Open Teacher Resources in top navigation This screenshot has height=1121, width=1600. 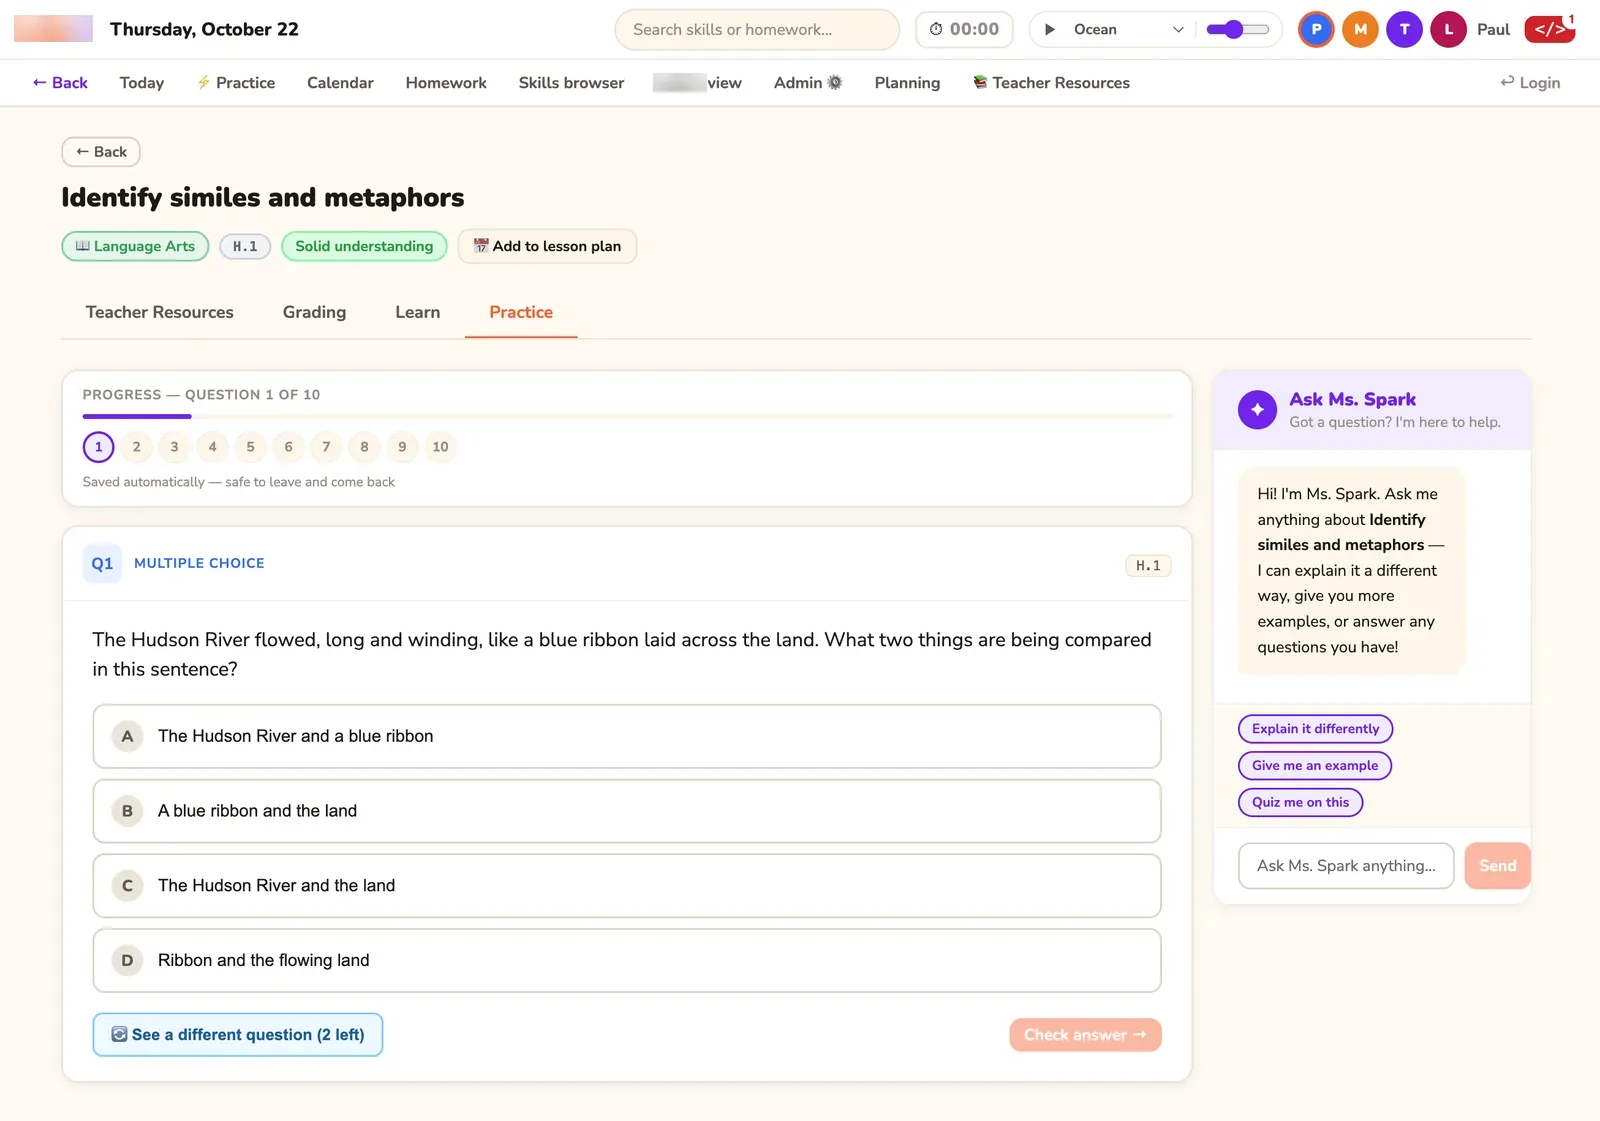coord(1051,83)
